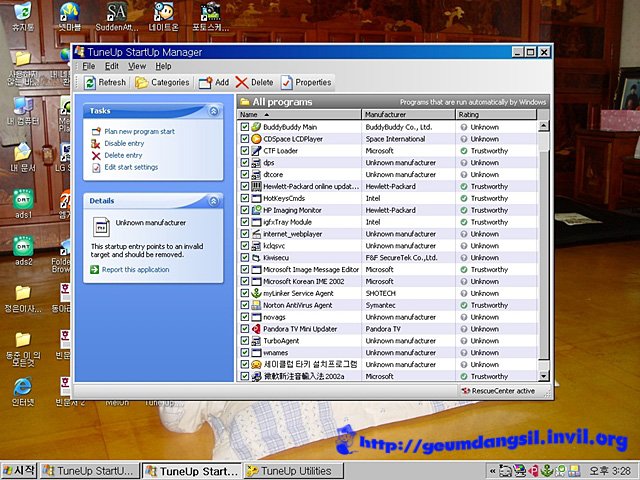Click the Delete entry task link
Viewport: 640px width, 480px height.
click(x=123, y=155)
